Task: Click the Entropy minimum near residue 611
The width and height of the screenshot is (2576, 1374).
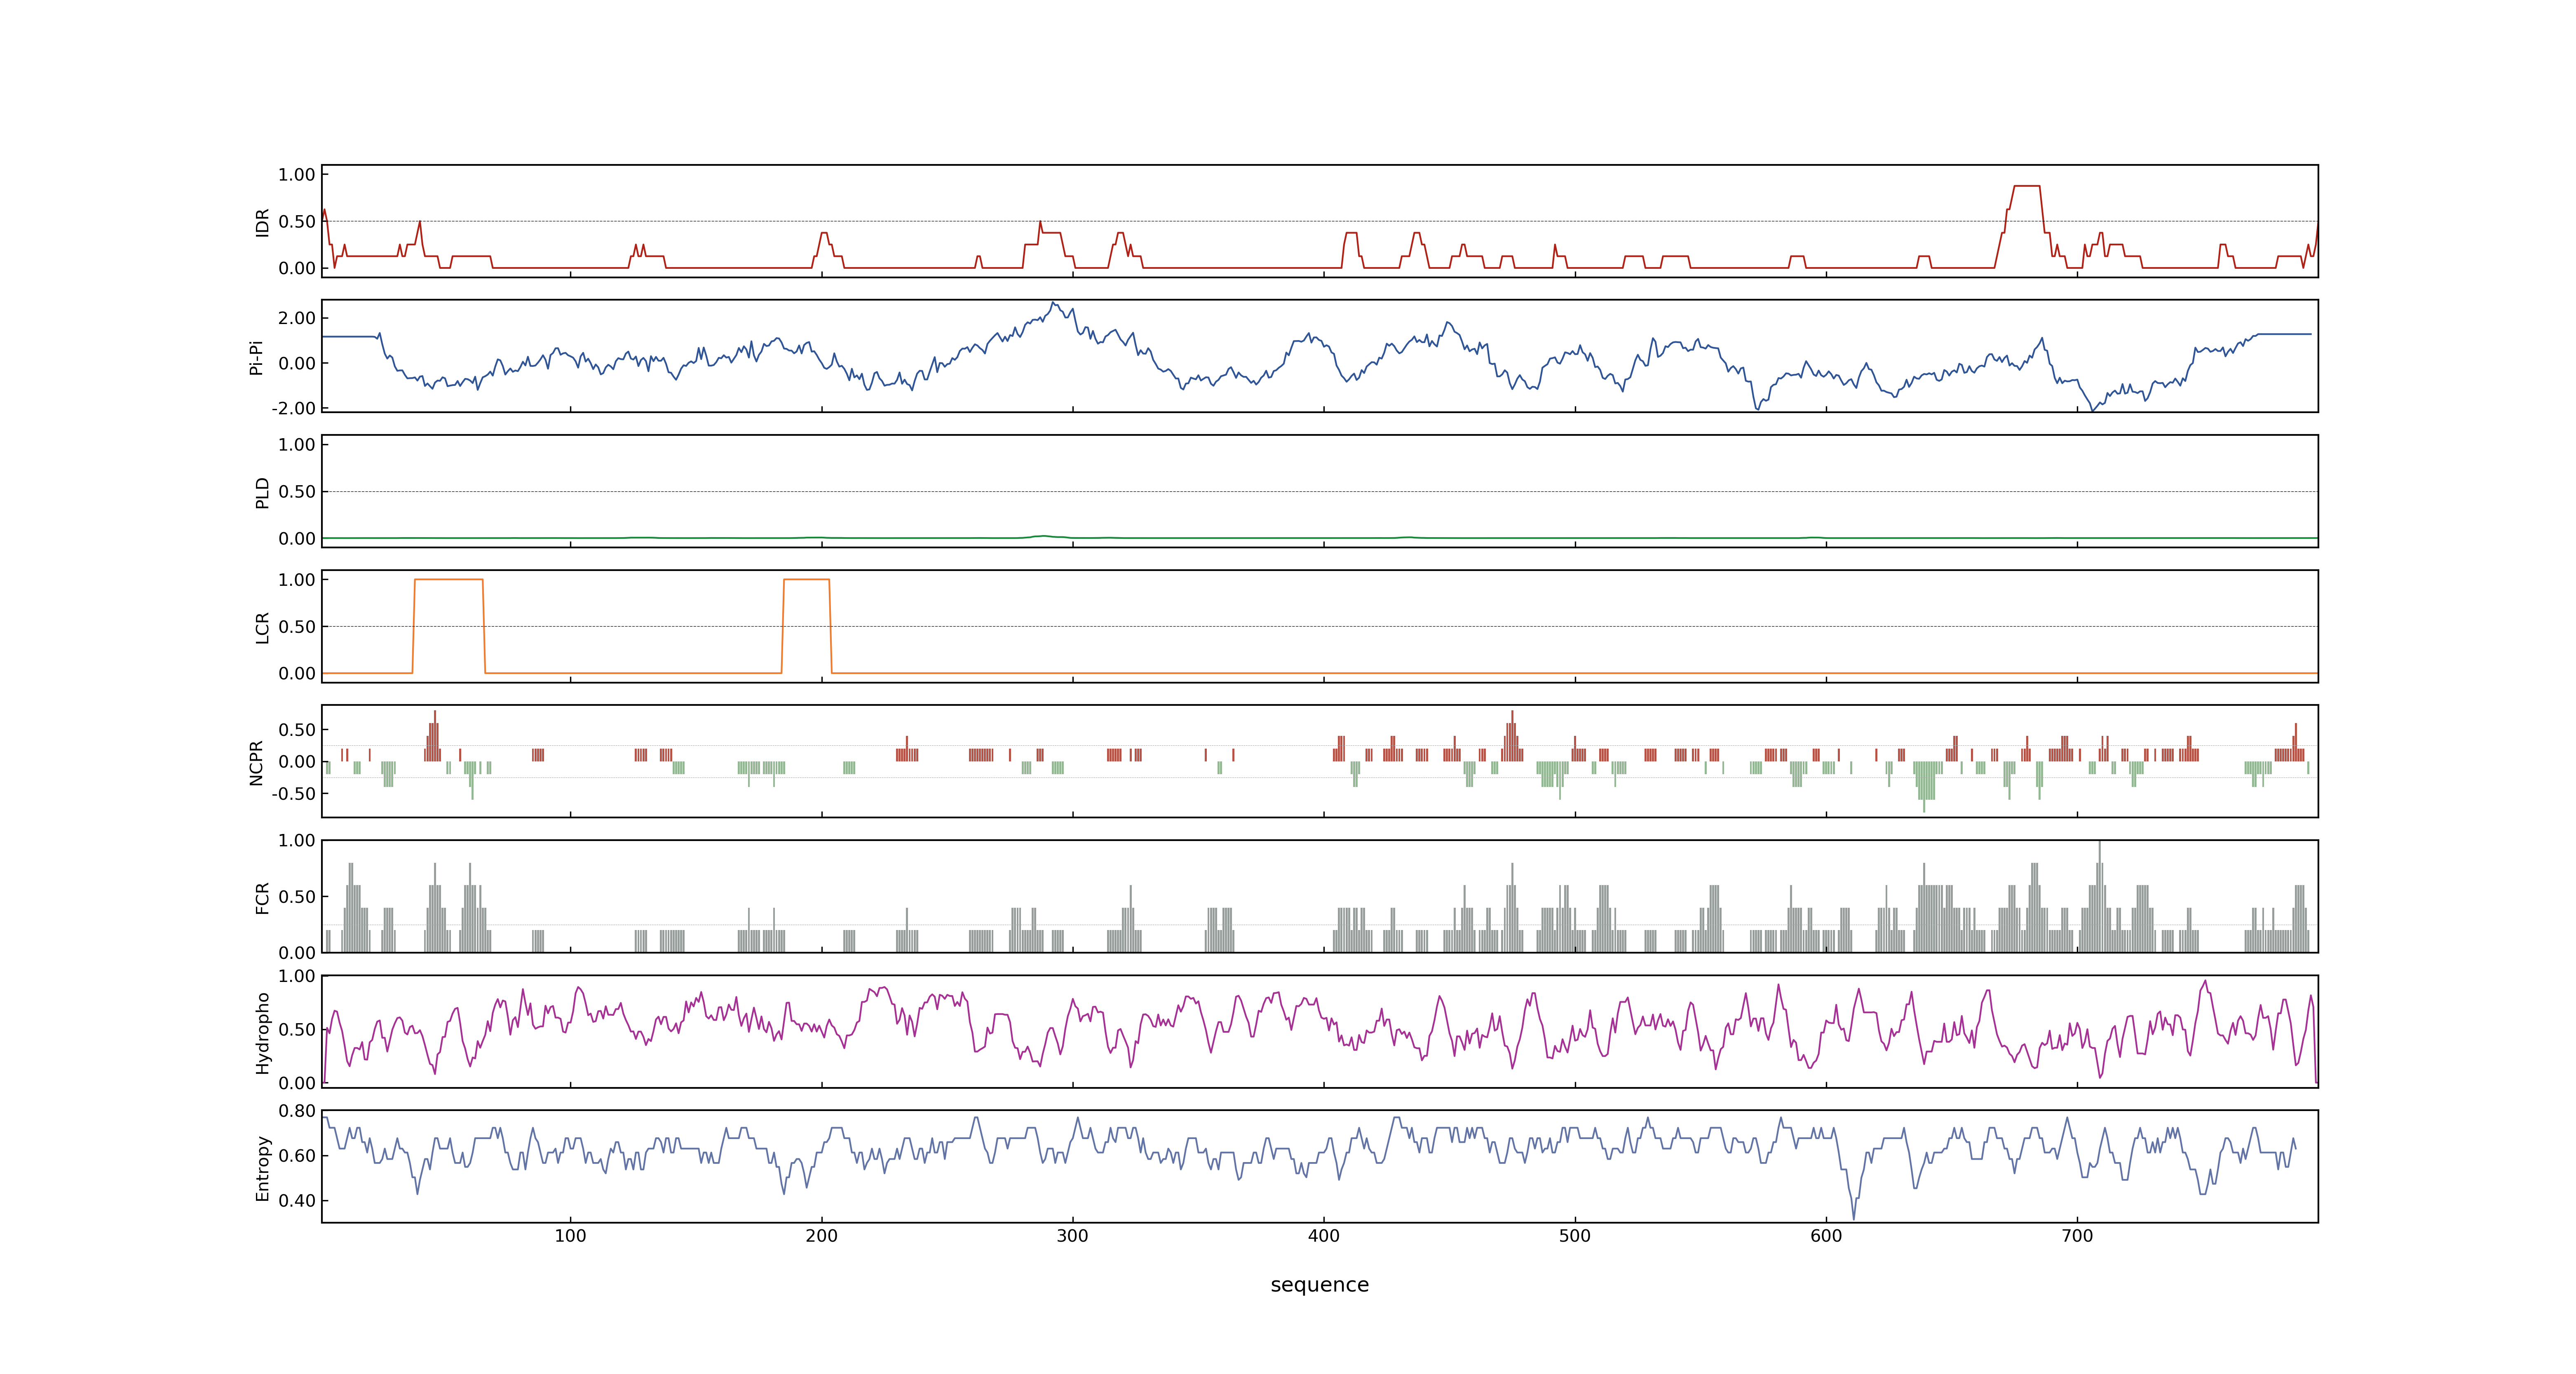Action: (x=1853, y=1218)
